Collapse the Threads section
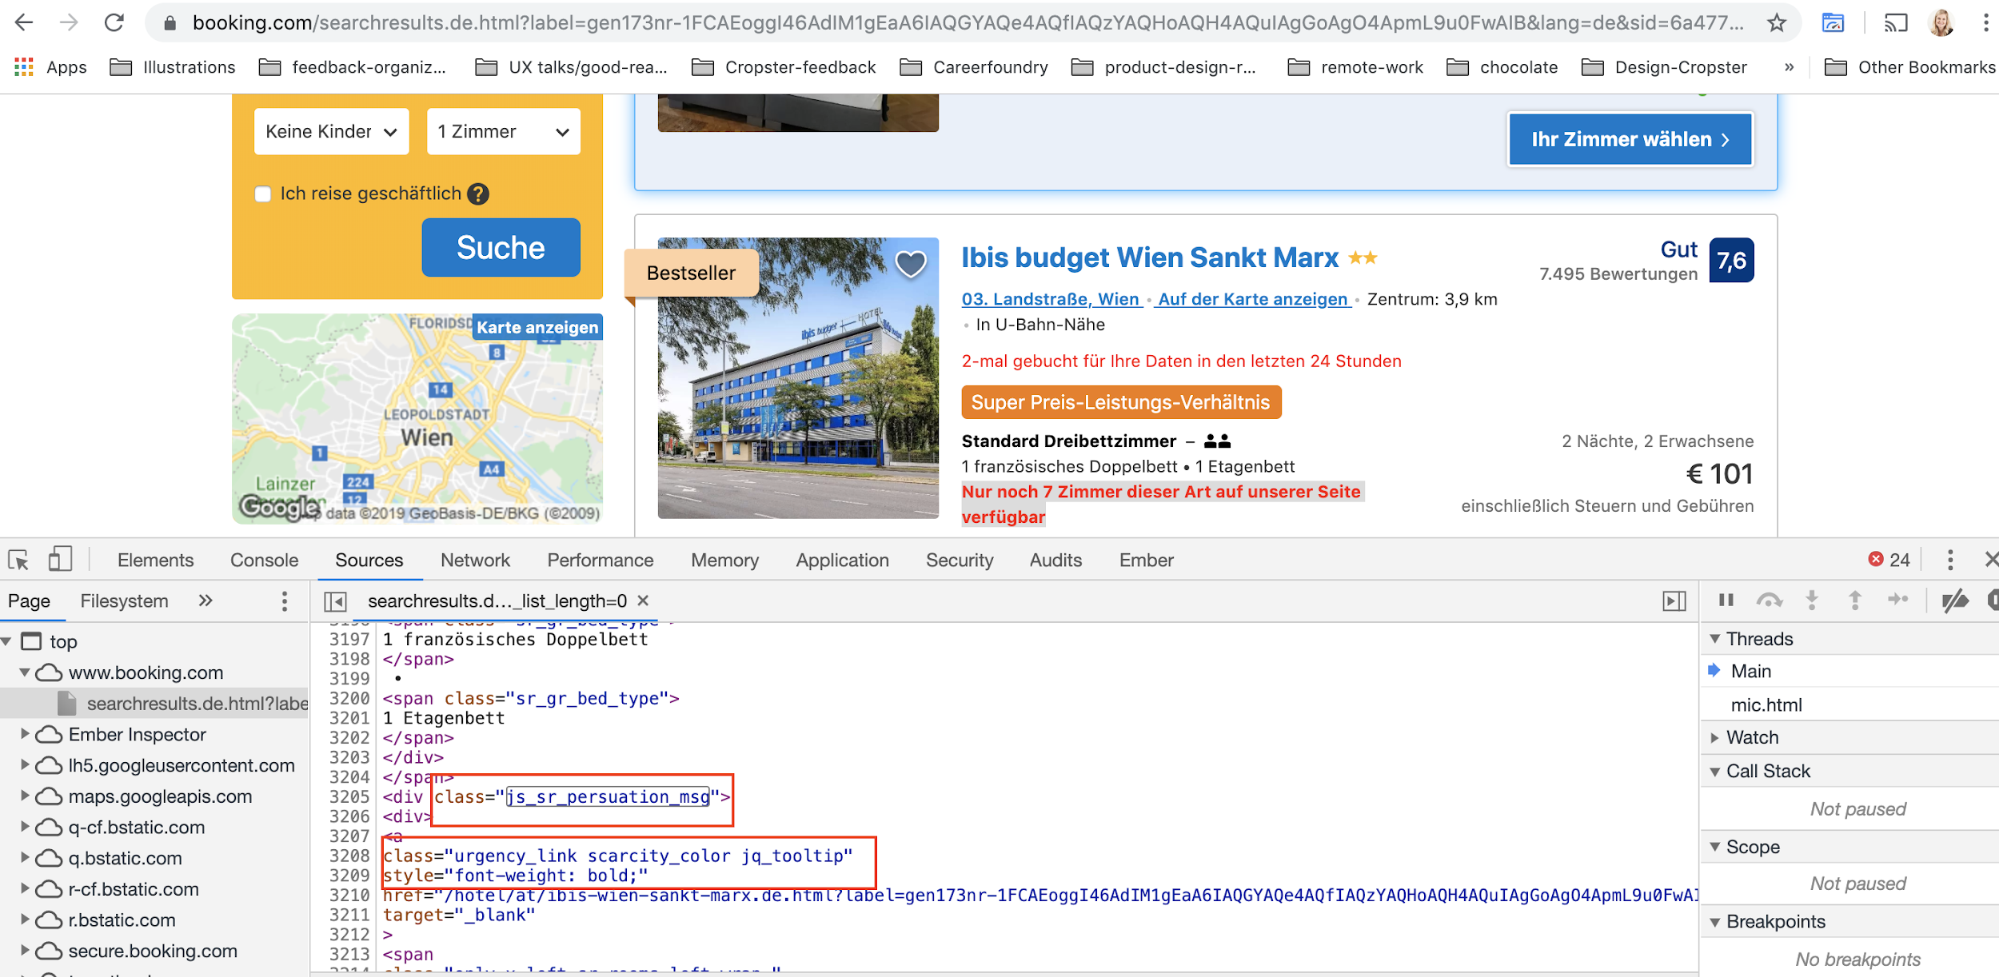Screen dimensions: 1999x978 pos(1715,639)
